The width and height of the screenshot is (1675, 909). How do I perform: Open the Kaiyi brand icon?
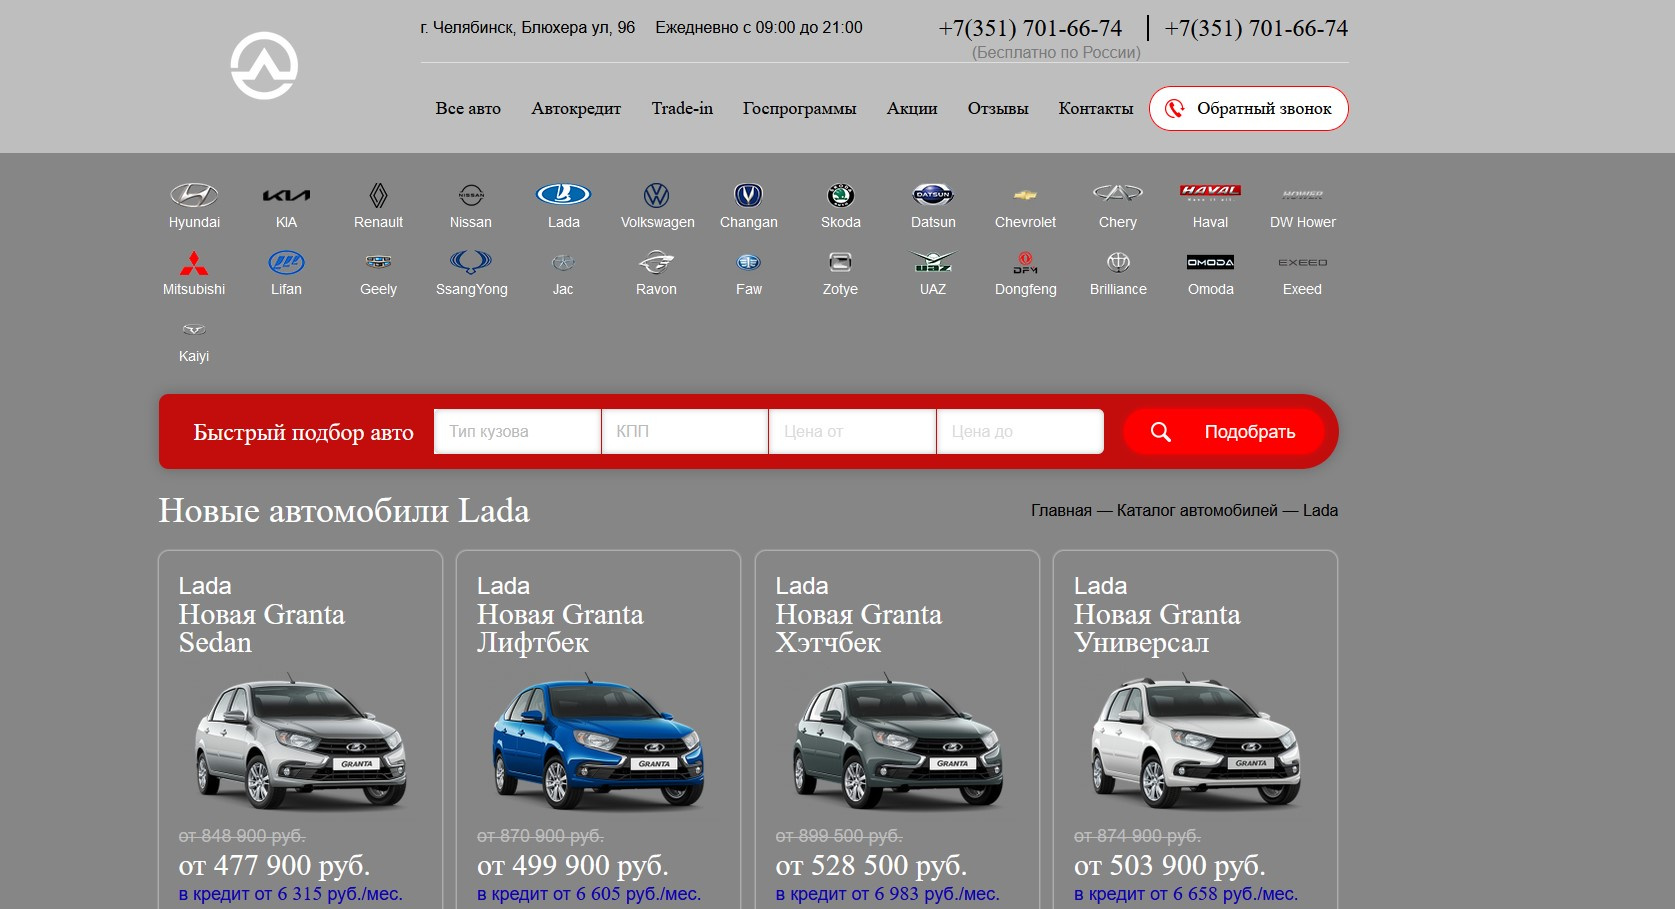pos(194,329)
